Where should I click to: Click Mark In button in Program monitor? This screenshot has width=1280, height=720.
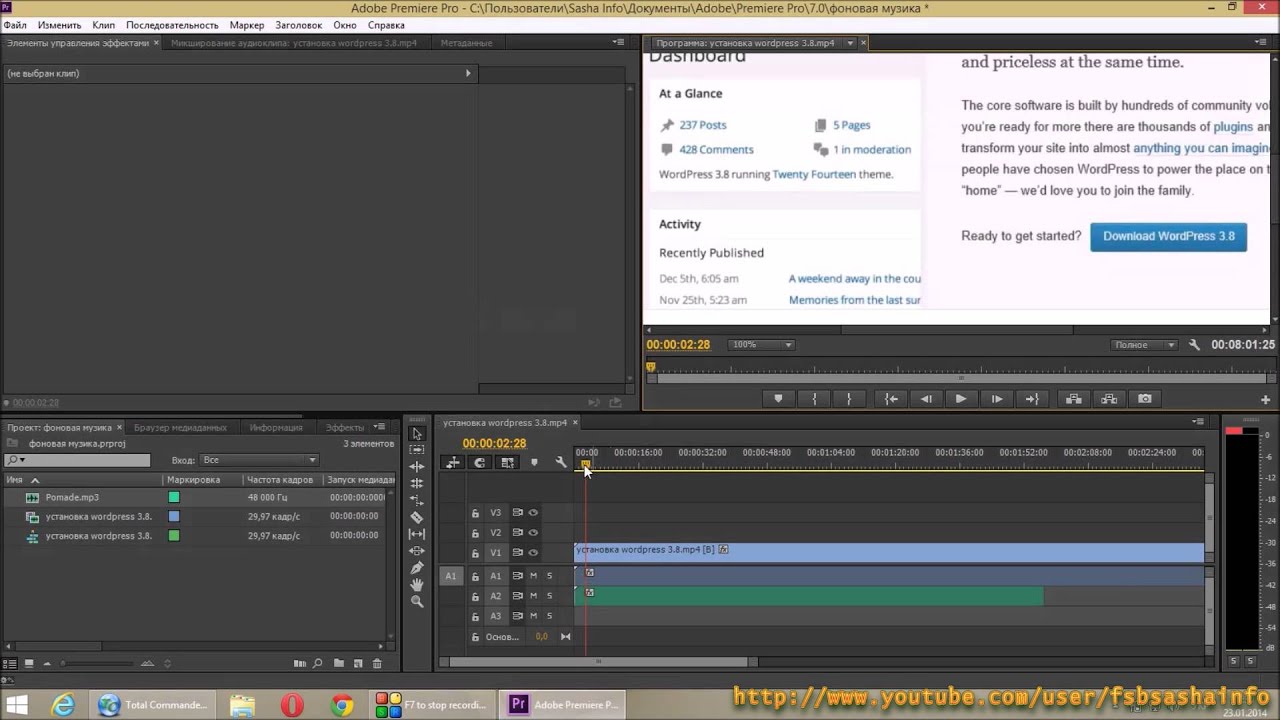click(x=814, y=399)
